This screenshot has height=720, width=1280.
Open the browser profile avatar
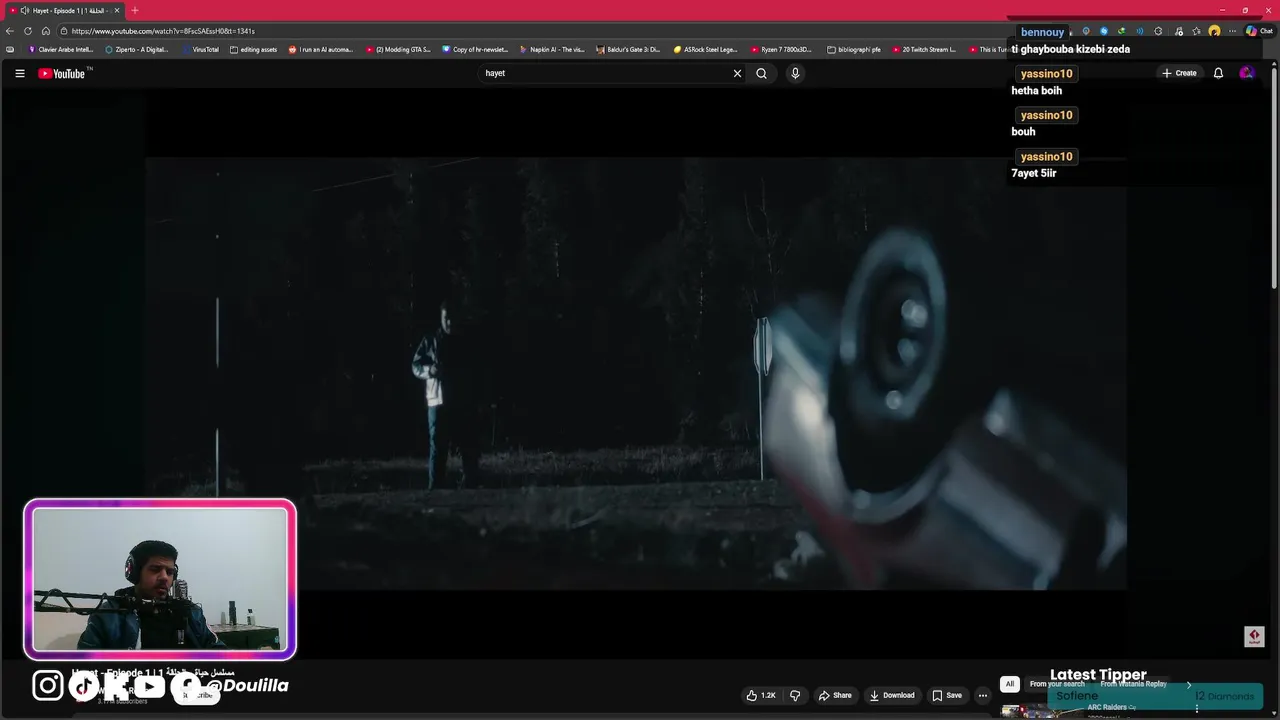(x=1214, y=31)
